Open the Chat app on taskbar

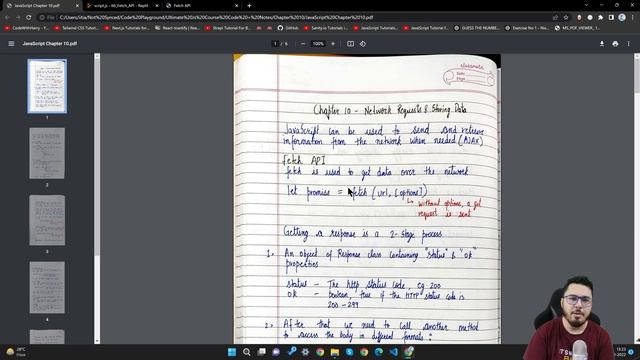276,352
